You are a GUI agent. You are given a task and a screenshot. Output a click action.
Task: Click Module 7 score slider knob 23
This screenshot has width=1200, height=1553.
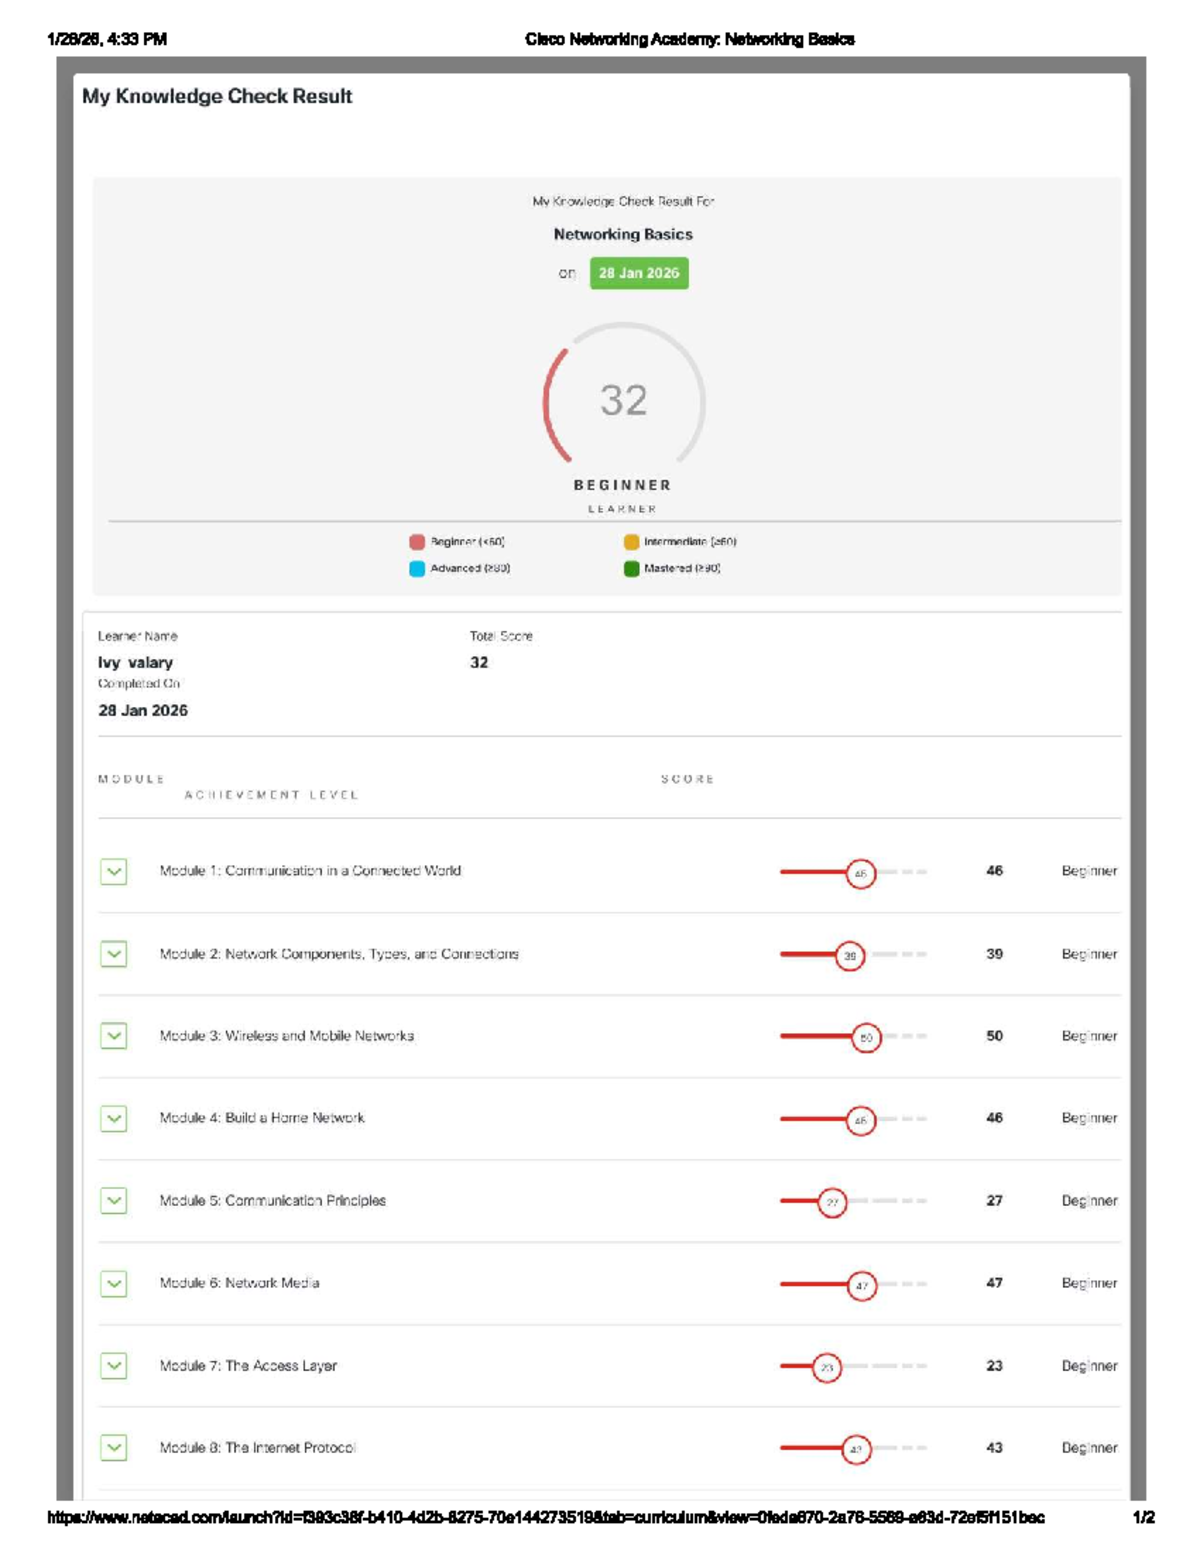827,1368
